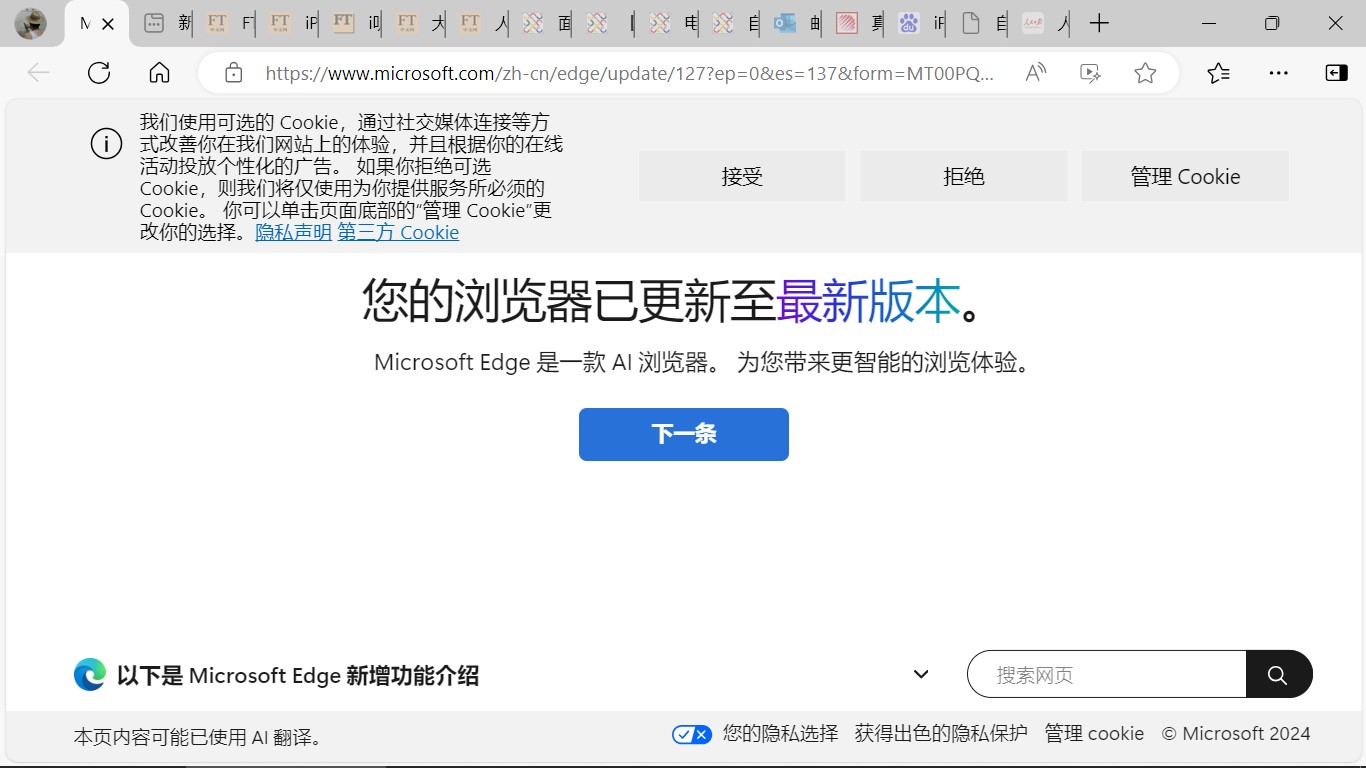The width and height of the screenshot is (1366, 768).
Task: Open the 隐私声明 link
Action: pos(293,232)
